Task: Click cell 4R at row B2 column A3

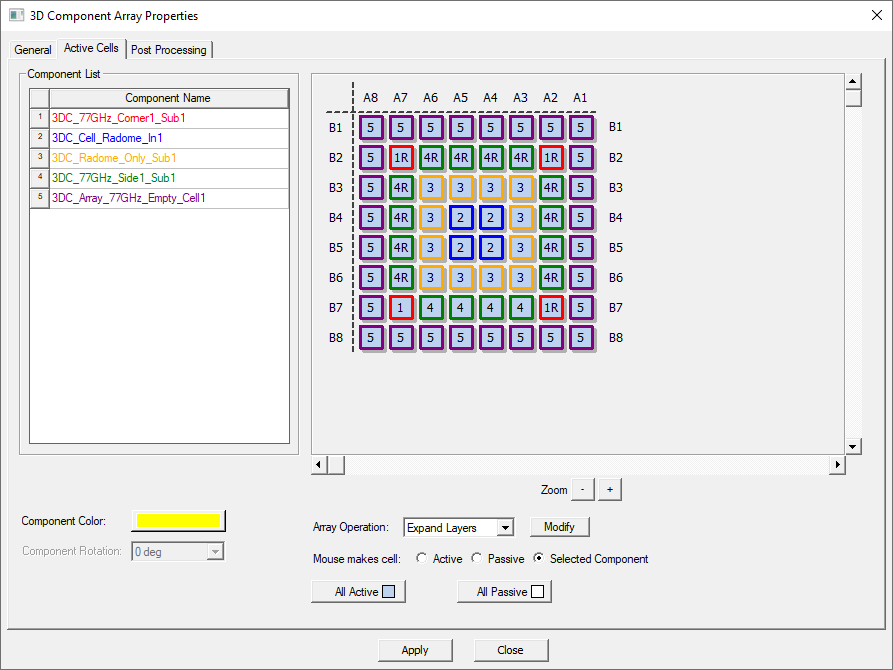Action: [521, 158]
